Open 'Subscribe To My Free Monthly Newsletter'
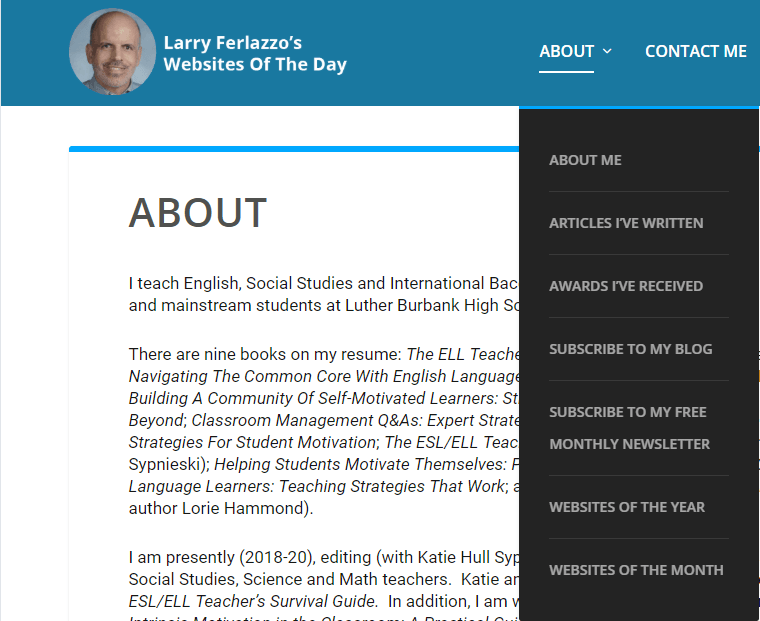Image resolution: width=760 pixels, height=621 pixels. pos(628,428)
